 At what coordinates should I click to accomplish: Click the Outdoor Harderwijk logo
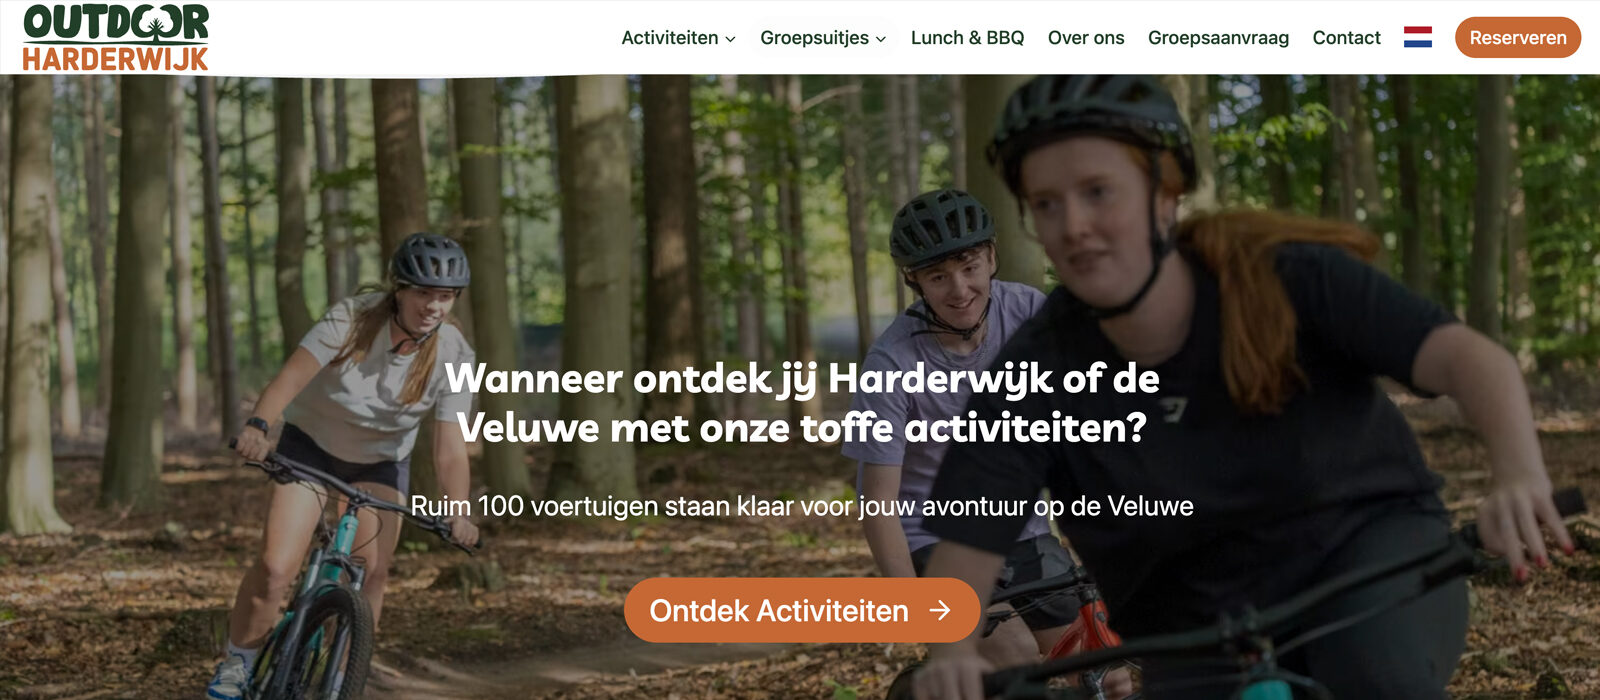pyautogui.click(x=116, y=37)
